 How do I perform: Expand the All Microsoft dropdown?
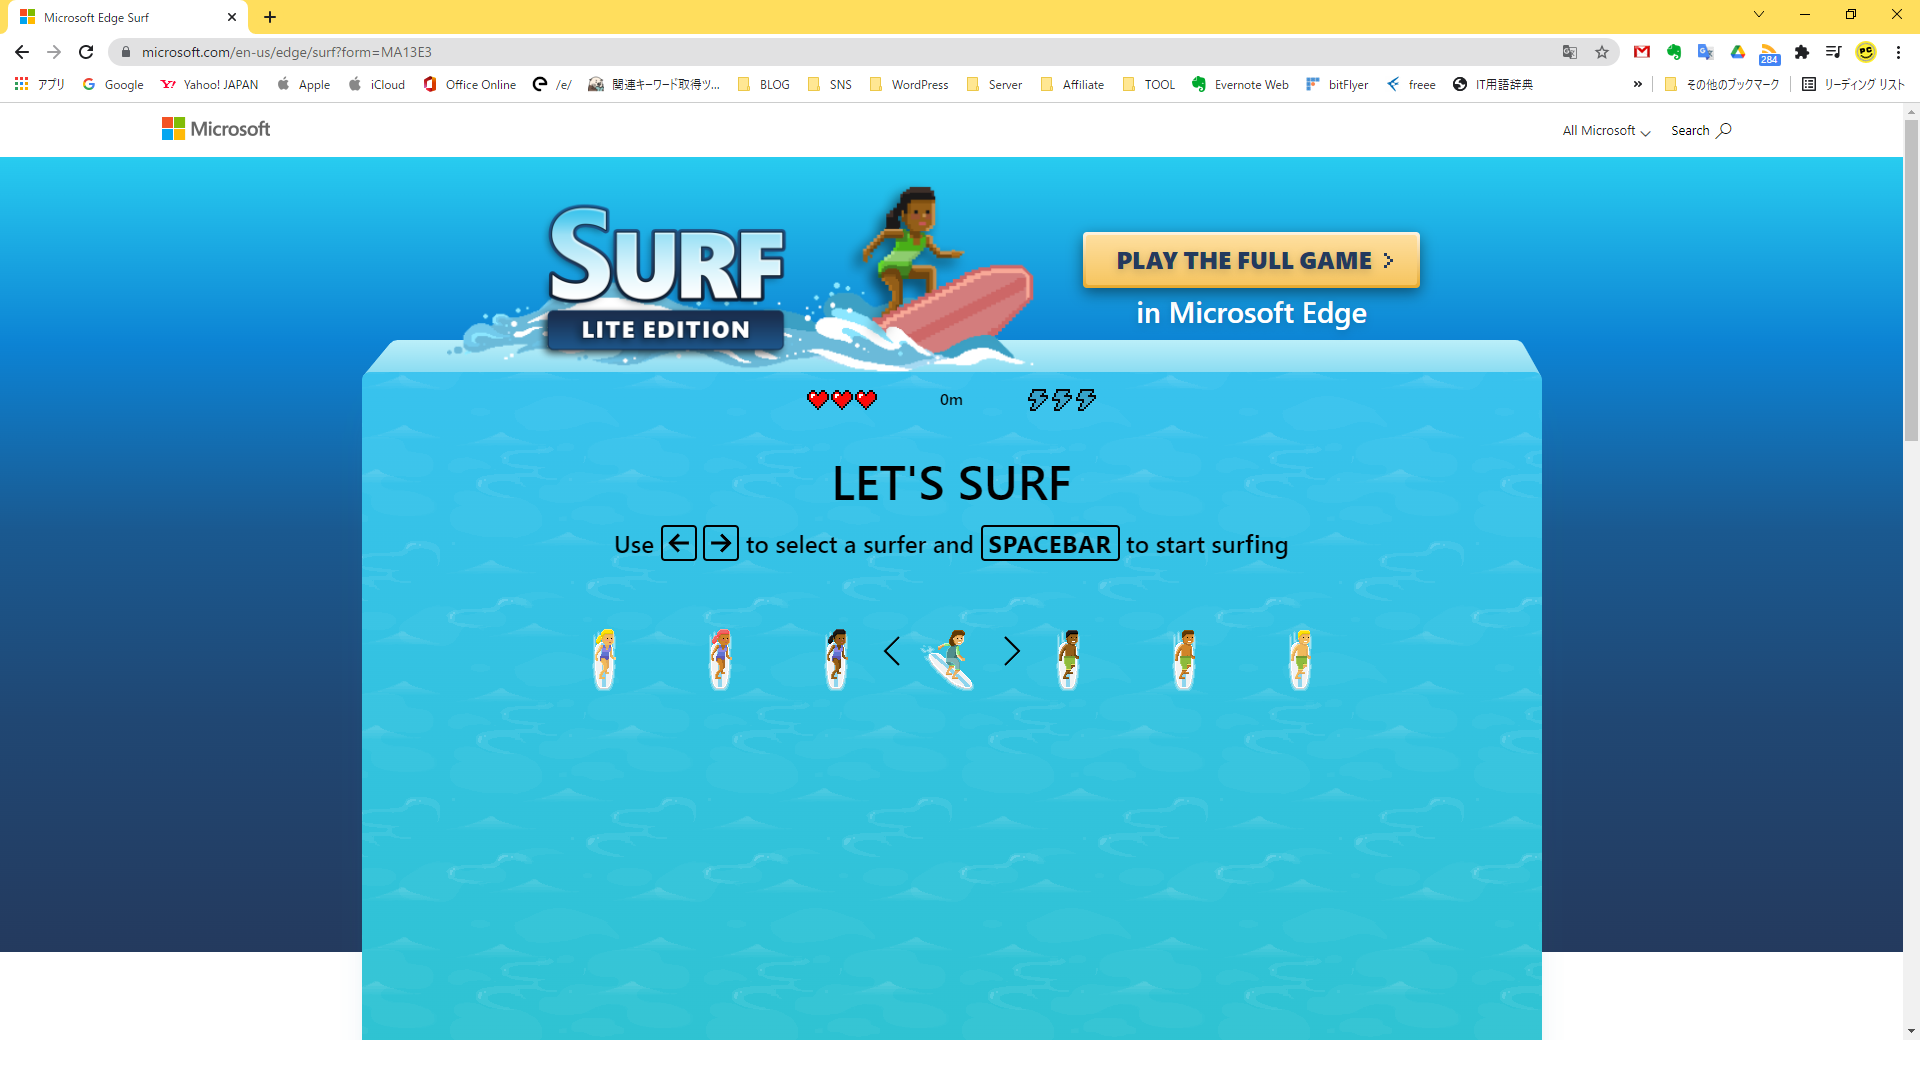(1606, 131)
